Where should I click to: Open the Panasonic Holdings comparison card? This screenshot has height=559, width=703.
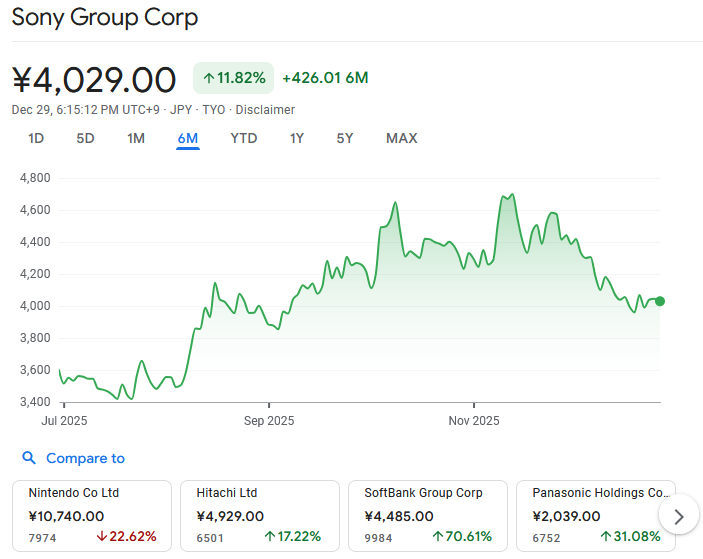pos(596,516)
